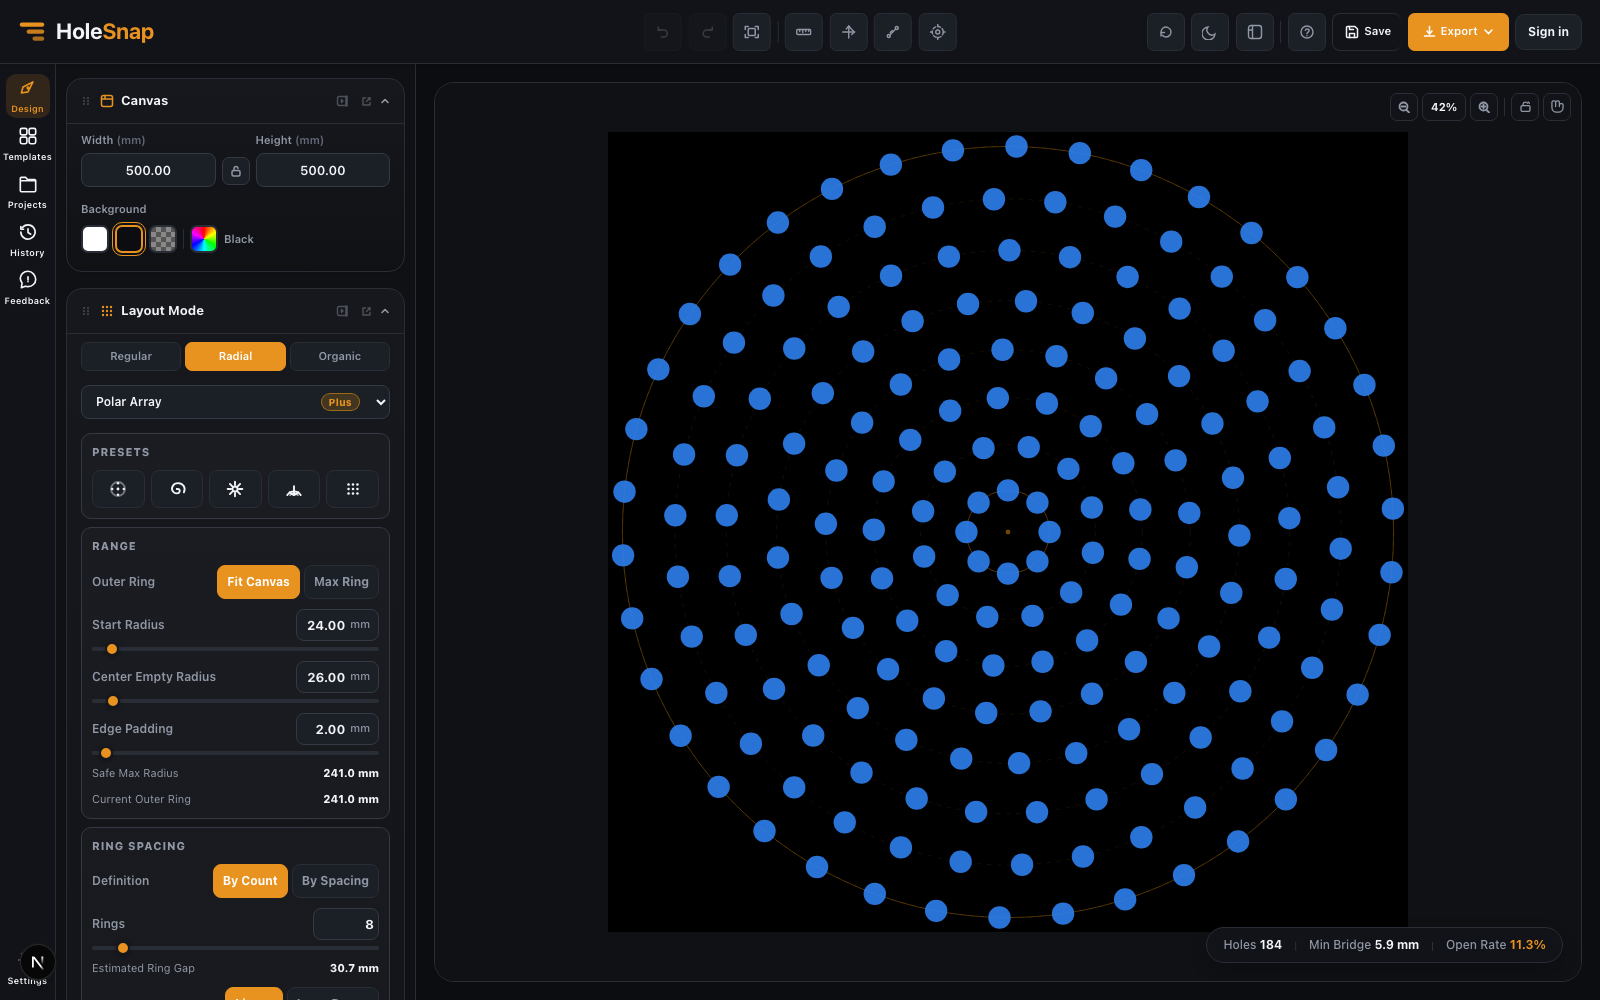Open the Polar Array pattern dropdown

point(235,402)
